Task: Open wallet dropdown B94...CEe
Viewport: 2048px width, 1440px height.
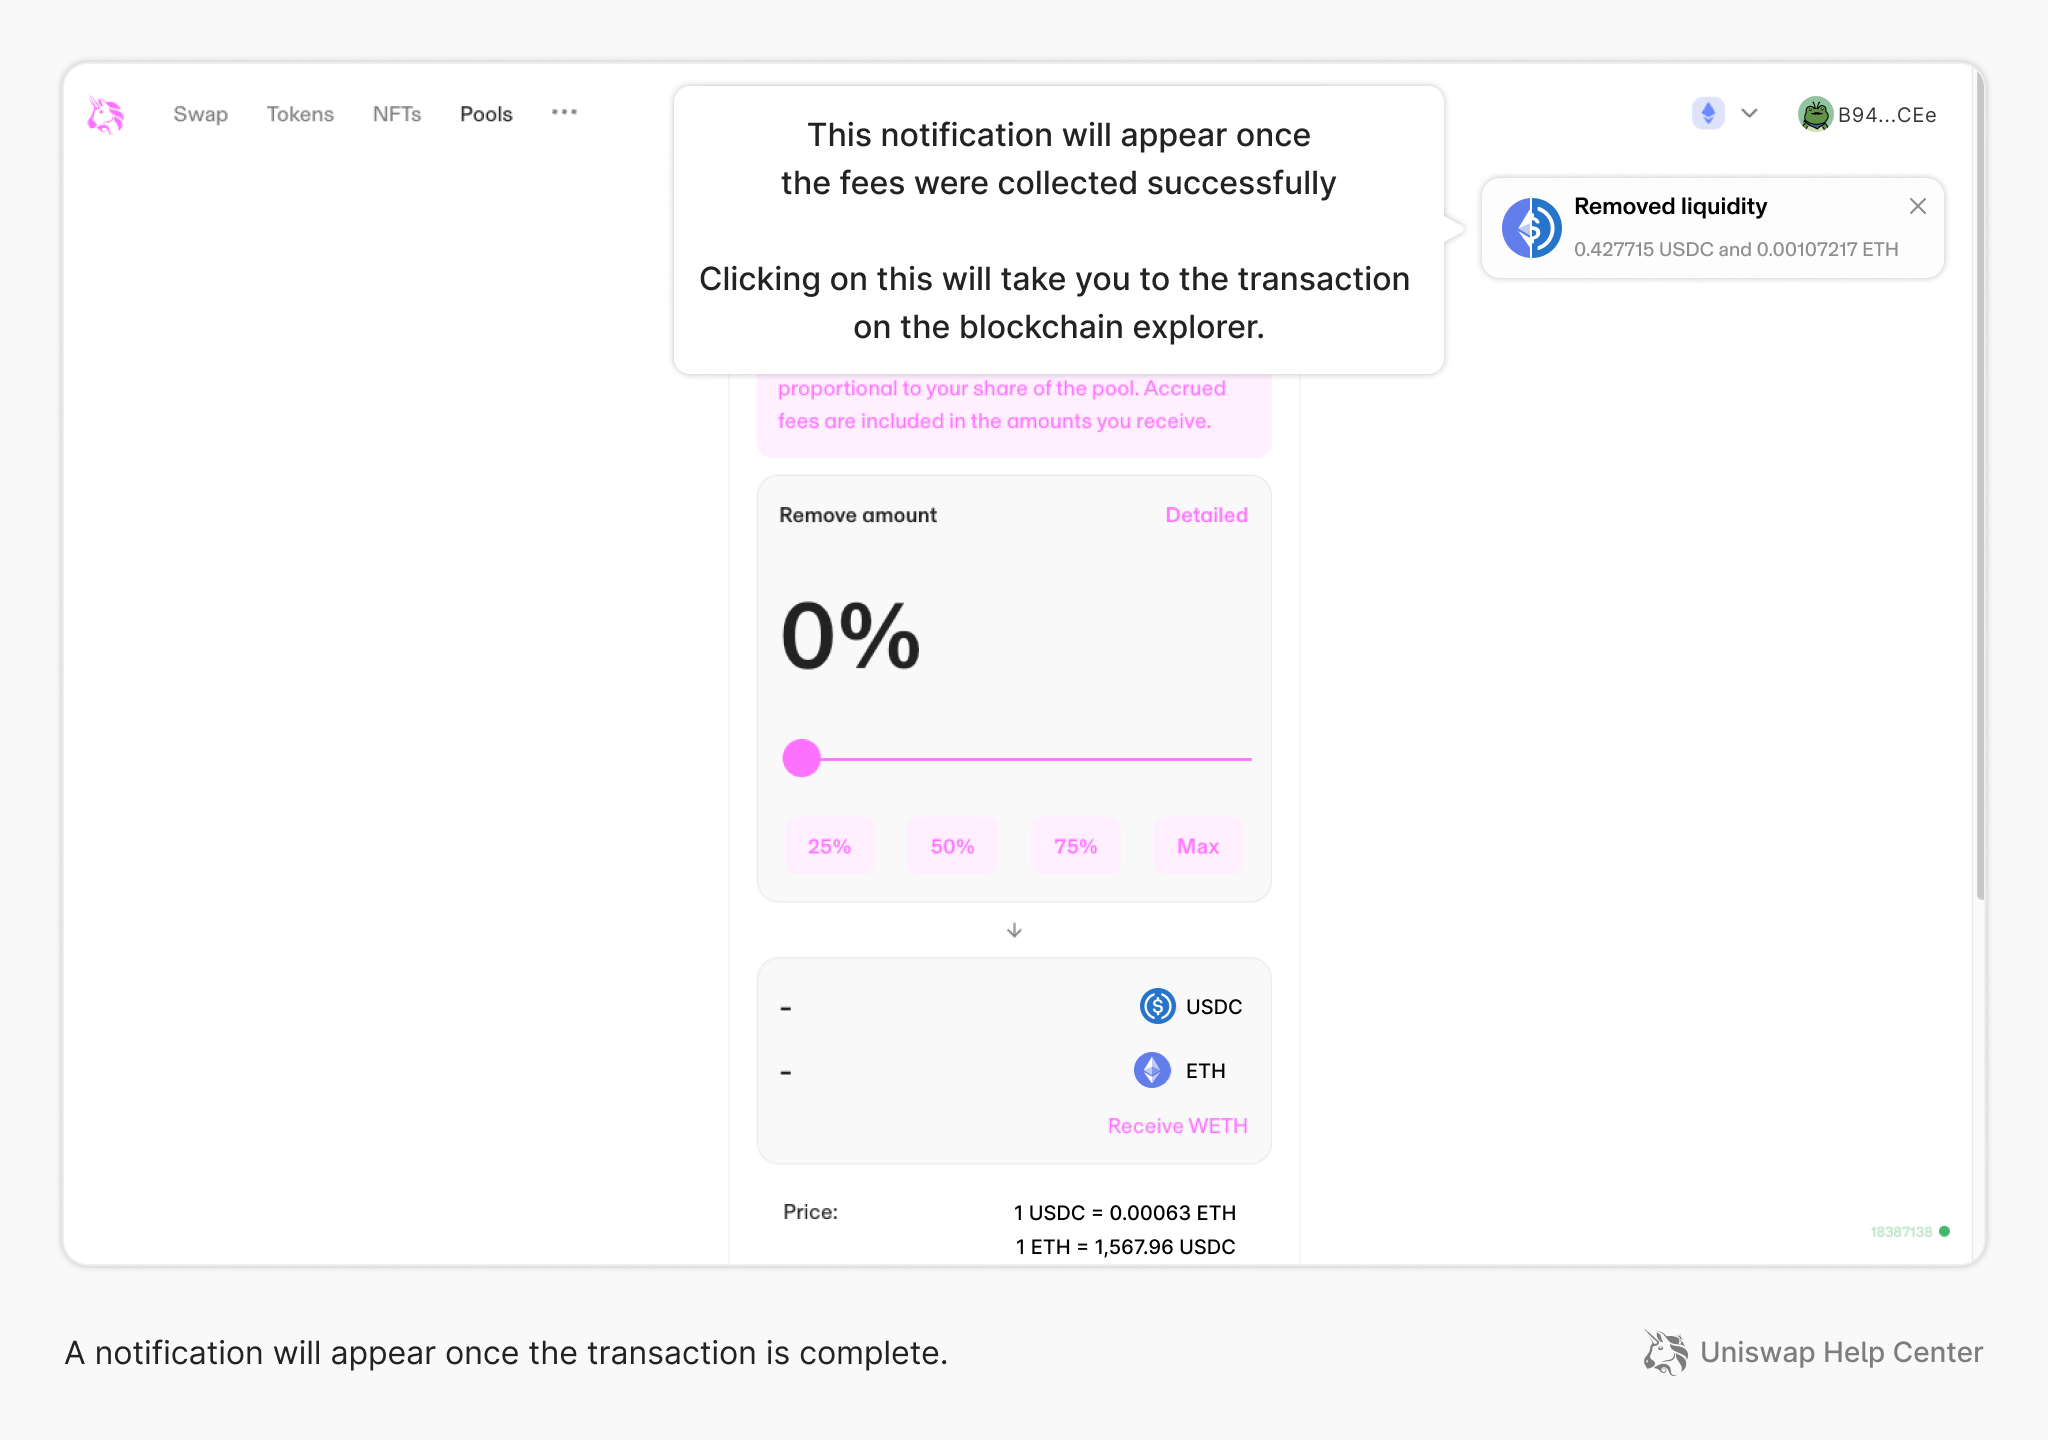Action: point(1886,115)
